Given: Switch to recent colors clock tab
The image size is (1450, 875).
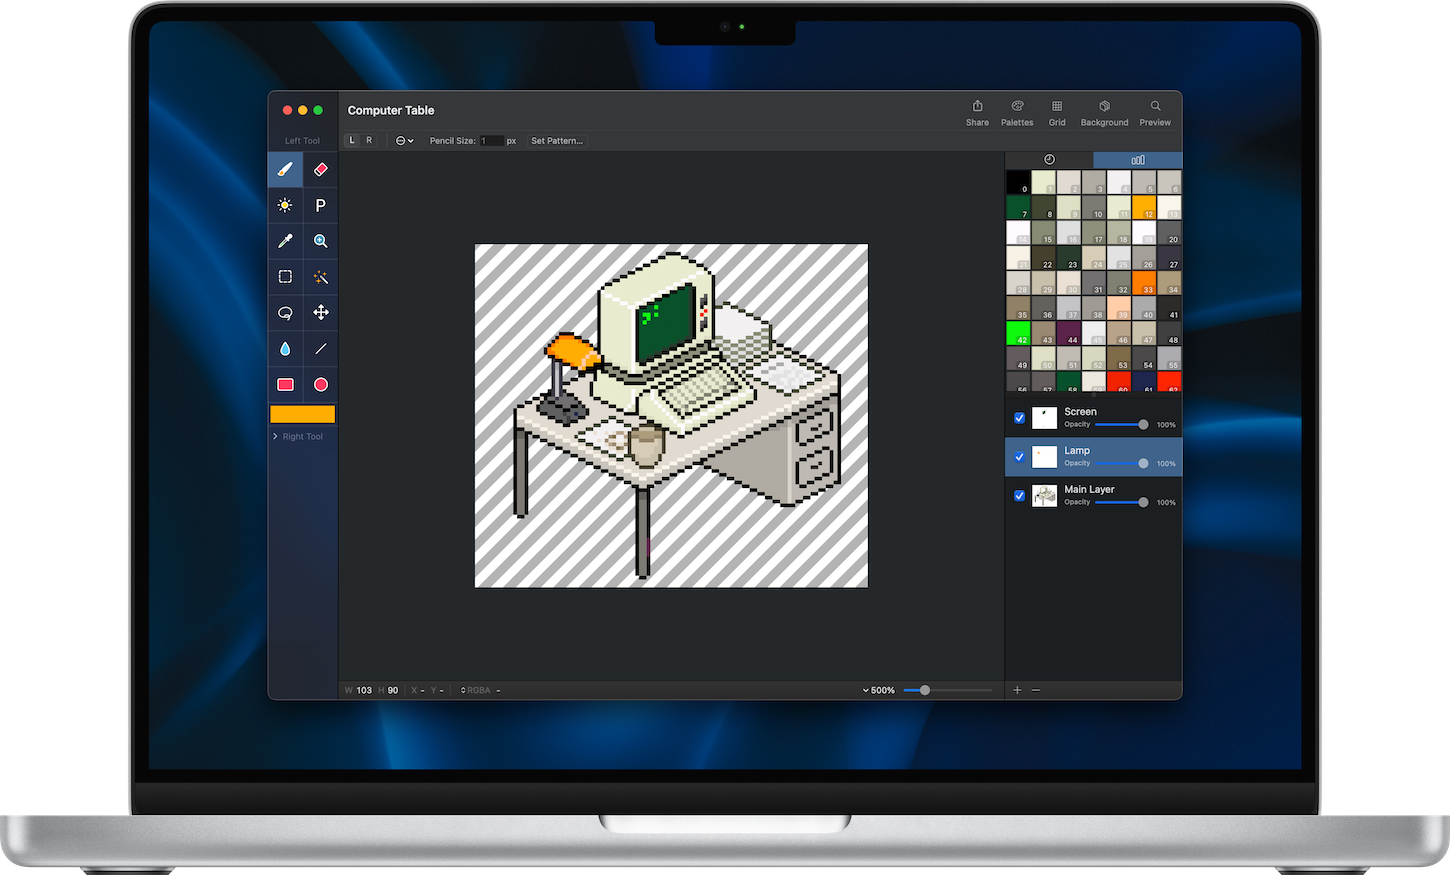Looking at the screenshot, I should tap(1049, 160).
